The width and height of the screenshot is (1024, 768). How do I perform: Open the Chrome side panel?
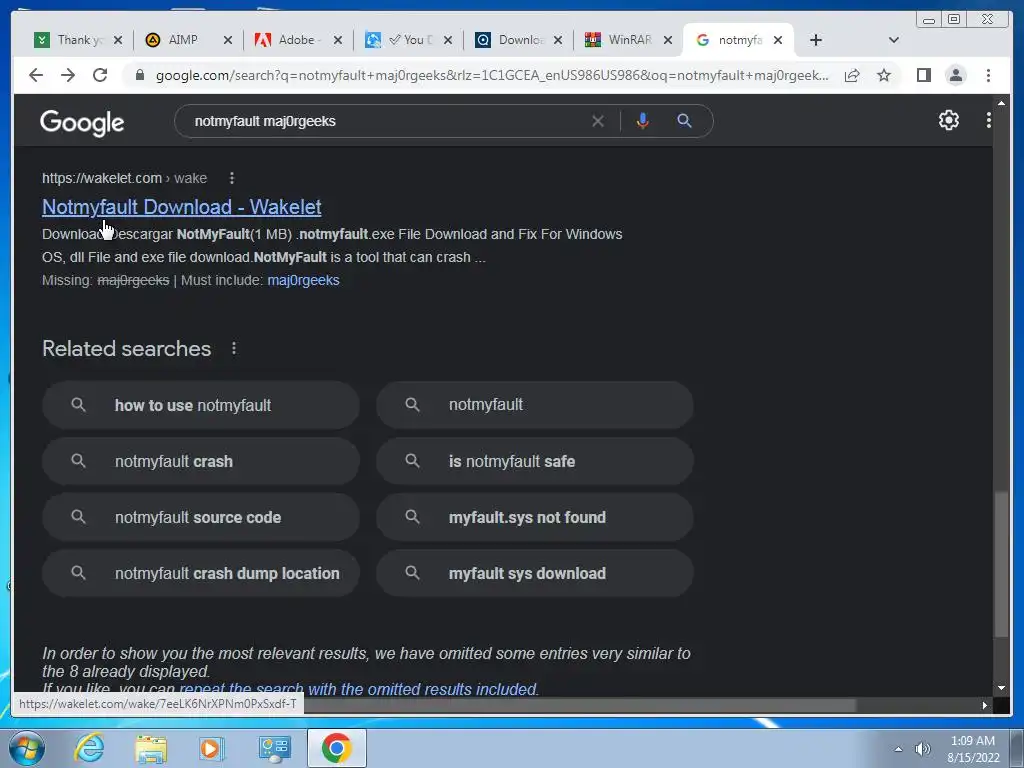[923, 75]
